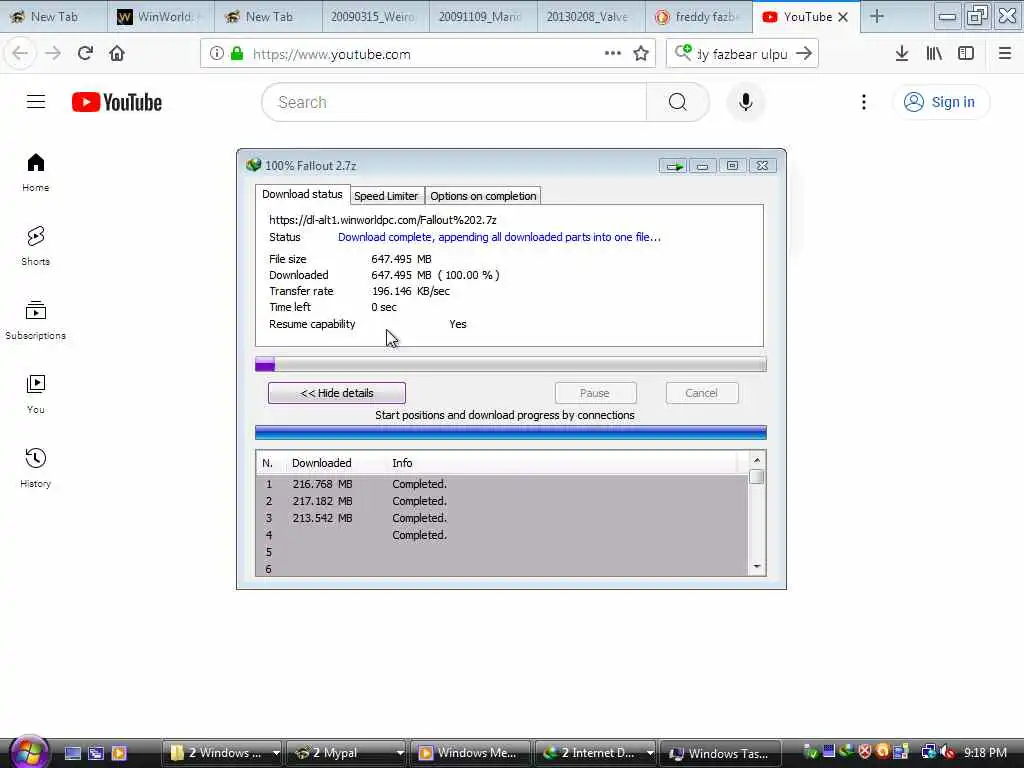
Task: Show site information icon in address bar
Action: point(216,54)
